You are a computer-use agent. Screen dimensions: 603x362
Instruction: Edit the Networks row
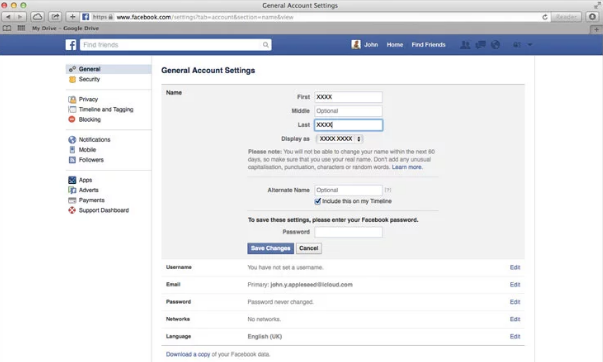point(515,319)
